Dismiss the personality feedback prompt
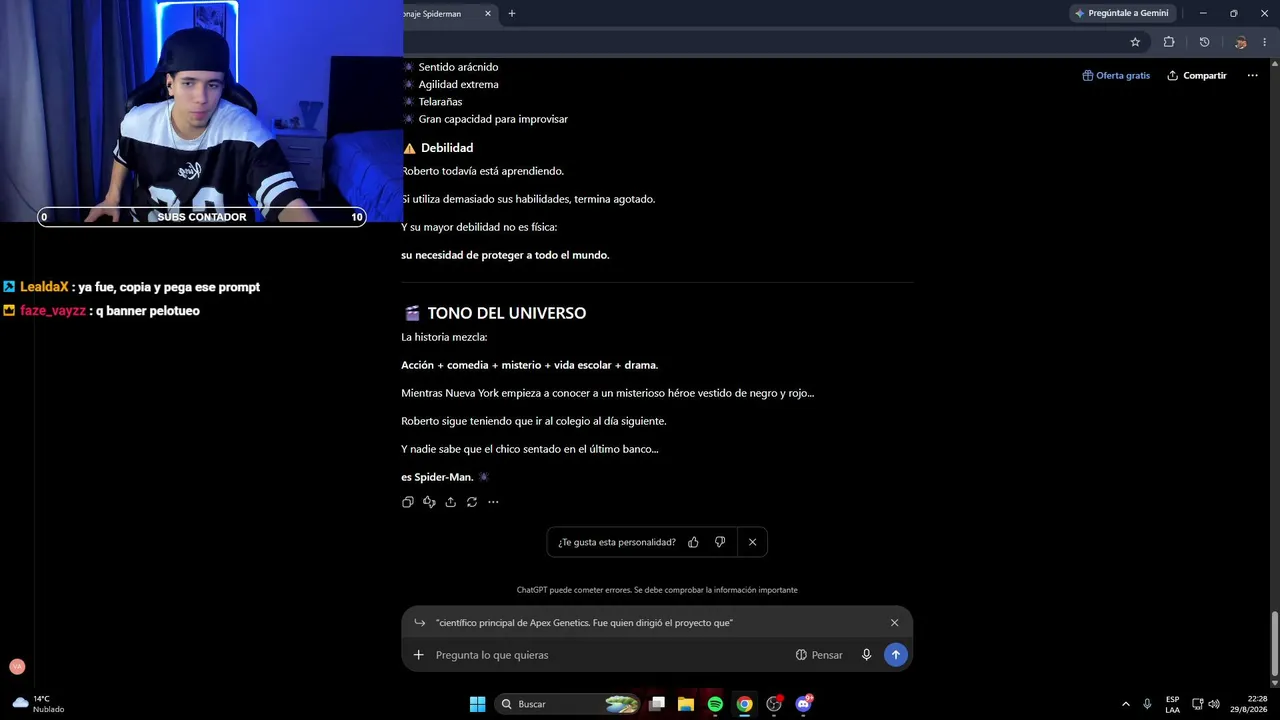Screen dimensions: 1280x720 click(752, 542)
